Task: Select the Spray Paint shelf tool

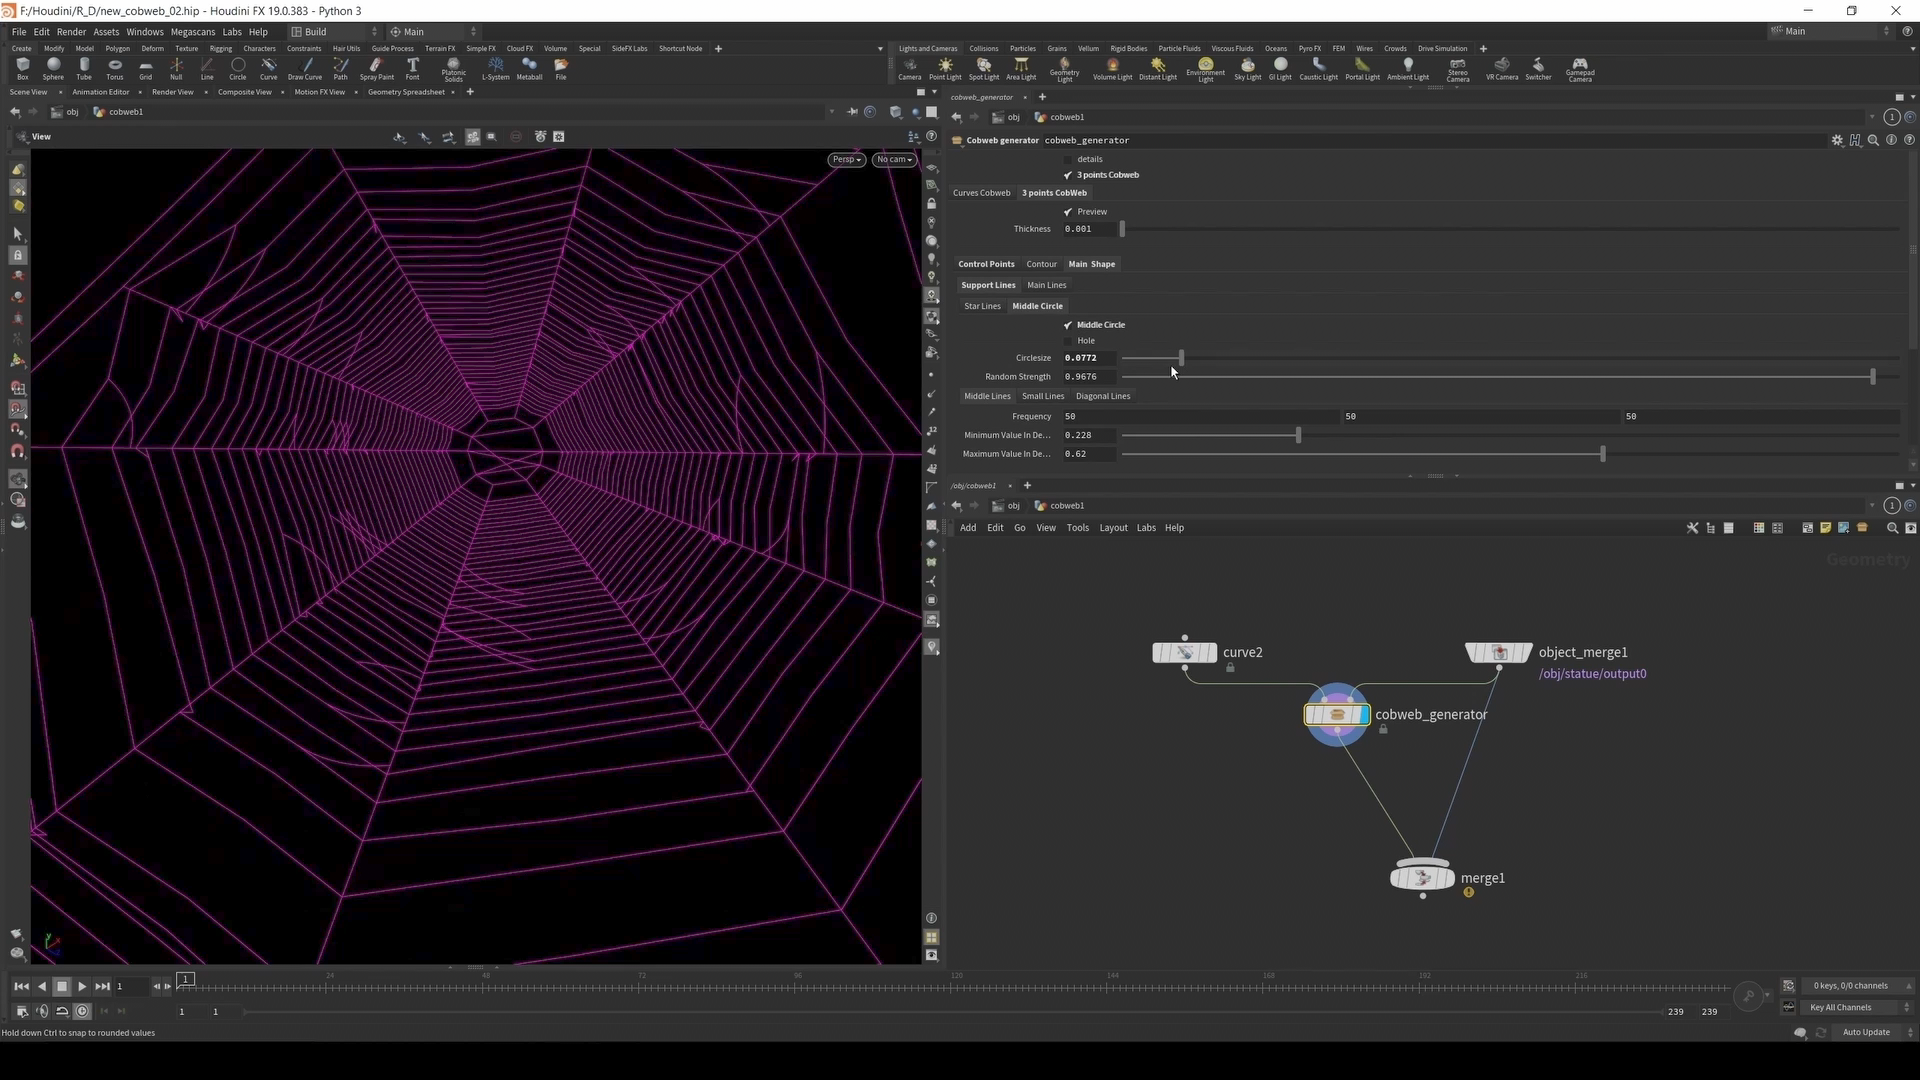Action: pyautogui.click(x=376, y=67)
